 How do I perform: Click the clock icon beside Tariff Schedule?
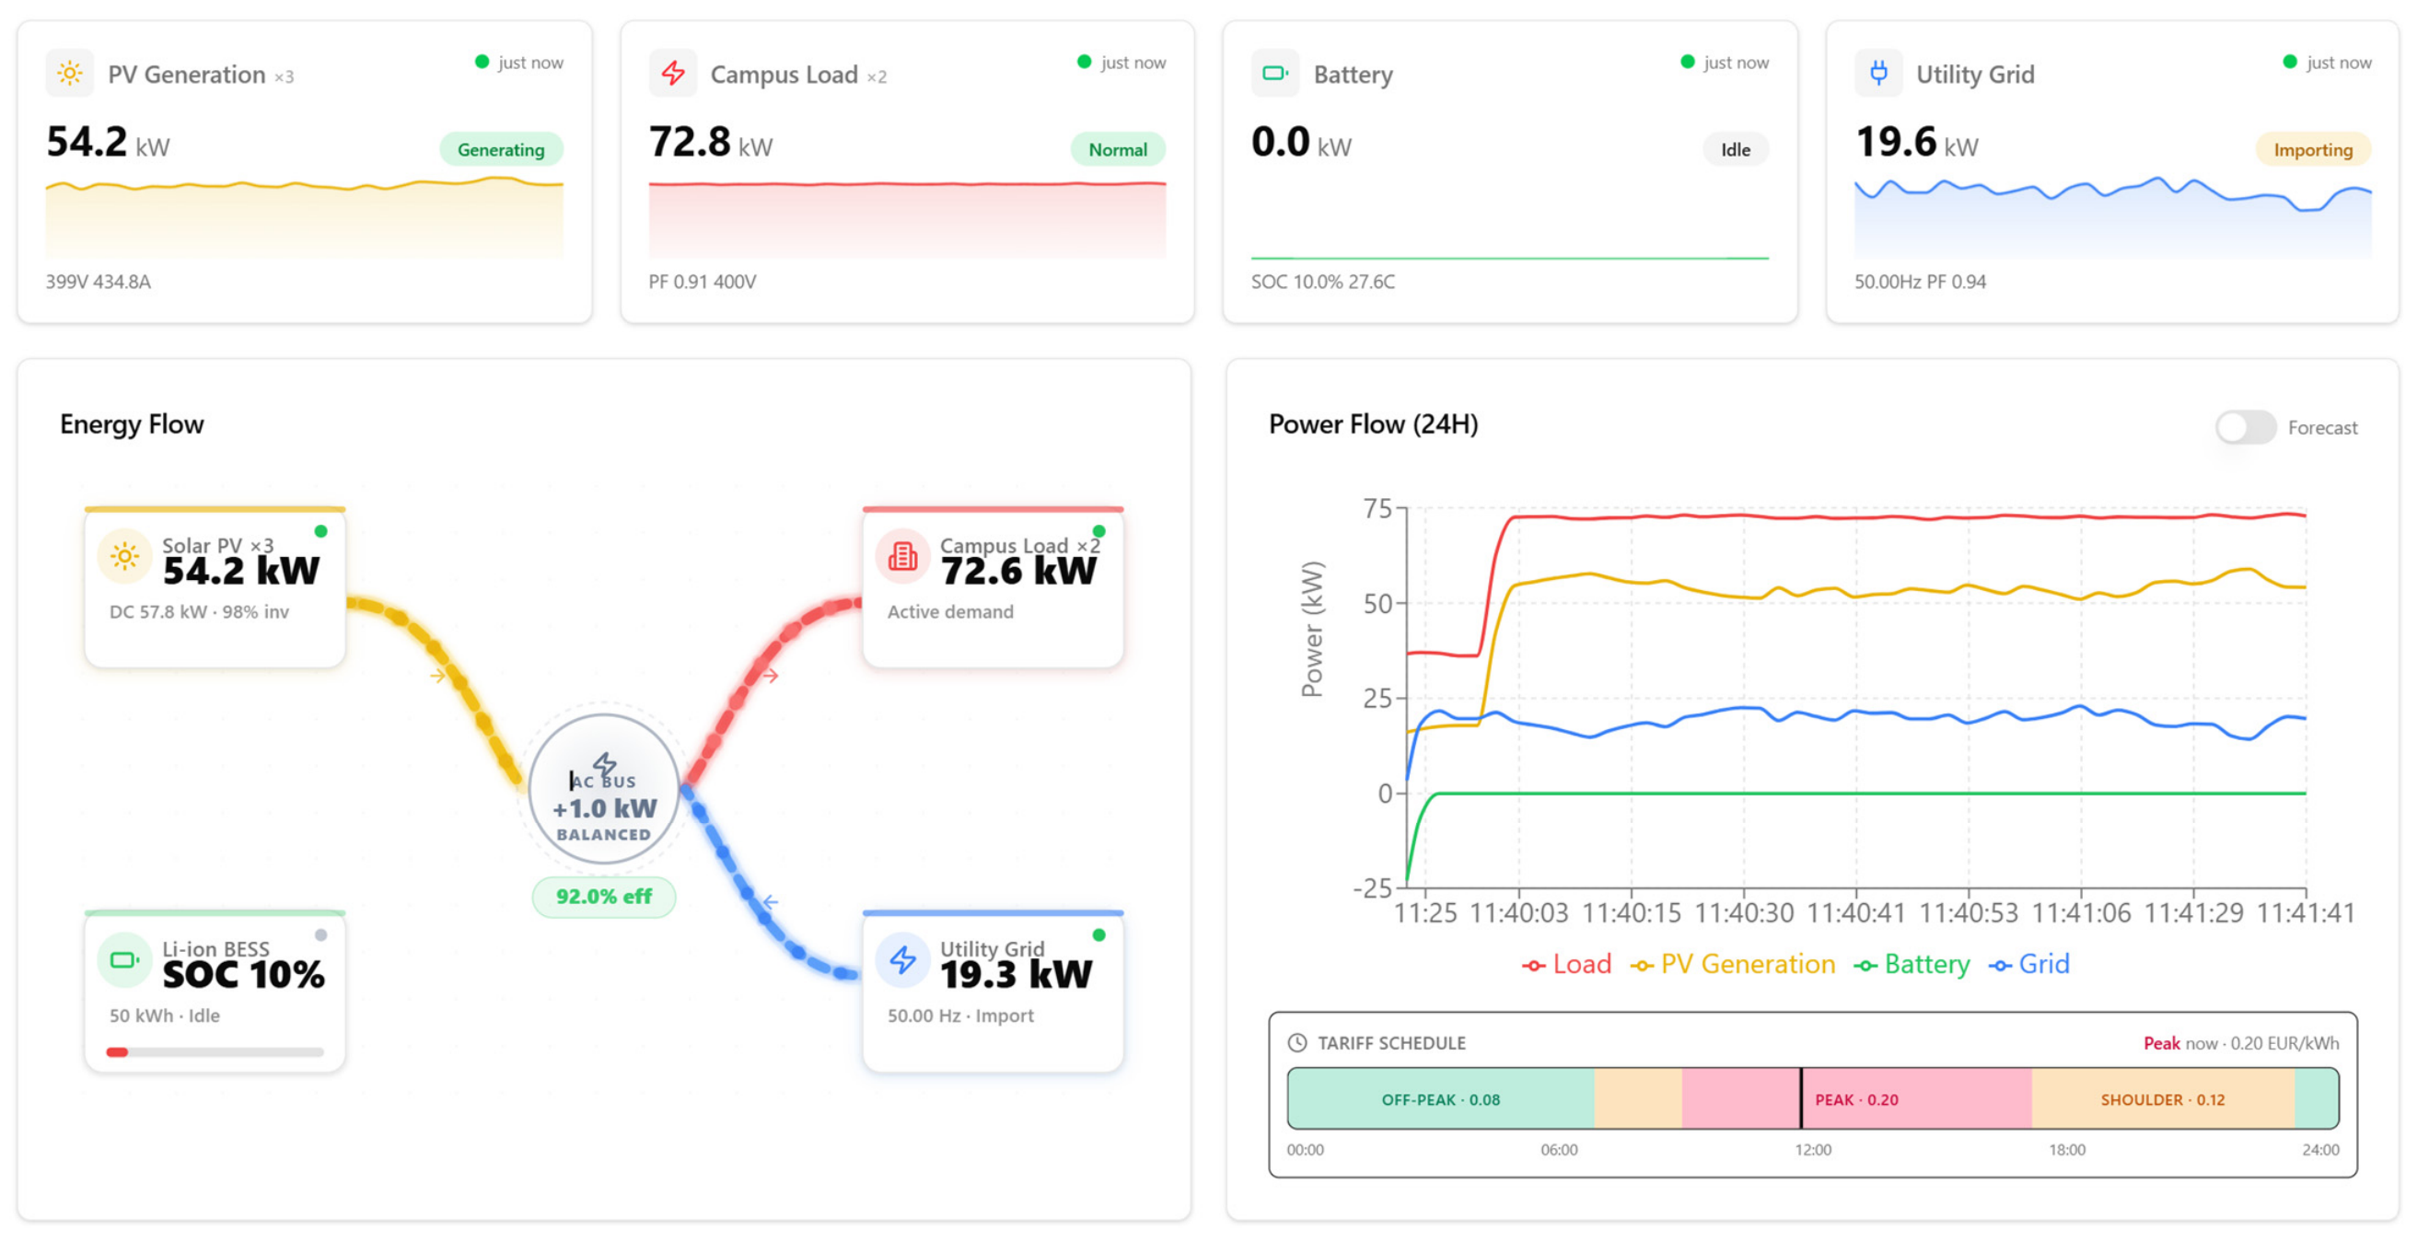1297,1043
